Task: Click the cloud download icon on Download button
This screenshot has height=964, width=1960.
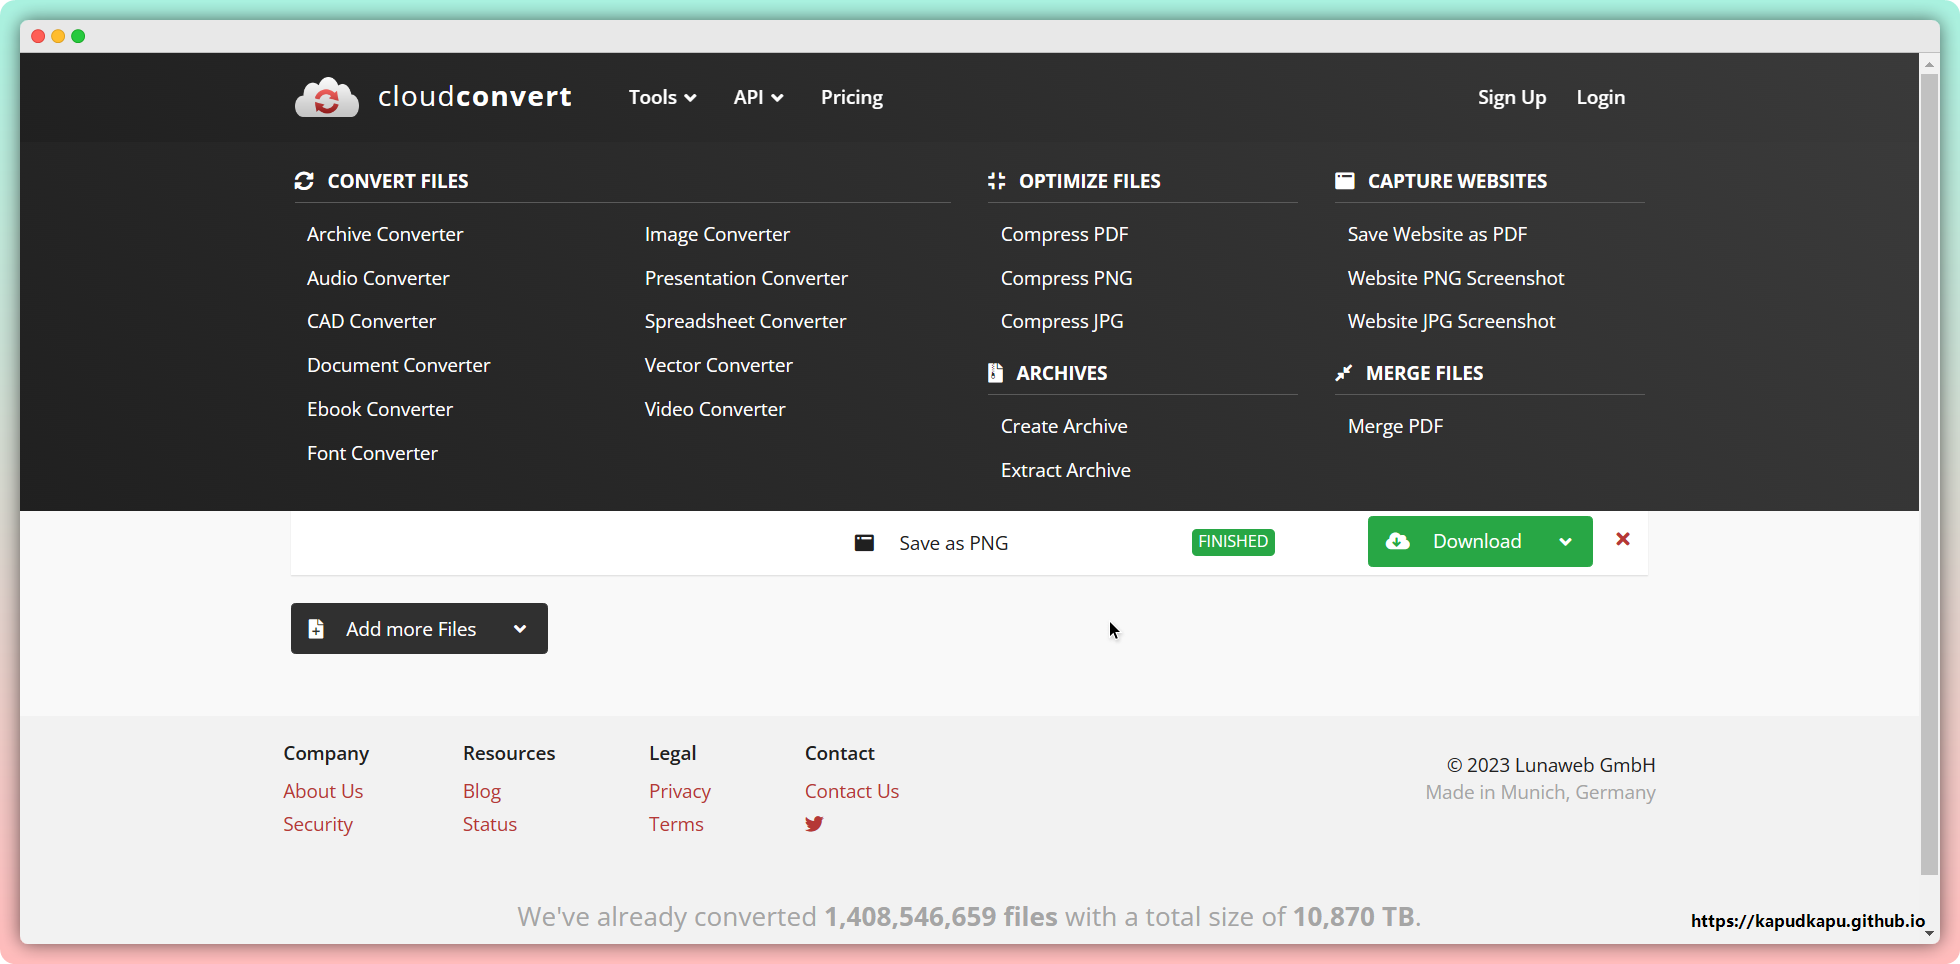Action: tap(1397, 542)
